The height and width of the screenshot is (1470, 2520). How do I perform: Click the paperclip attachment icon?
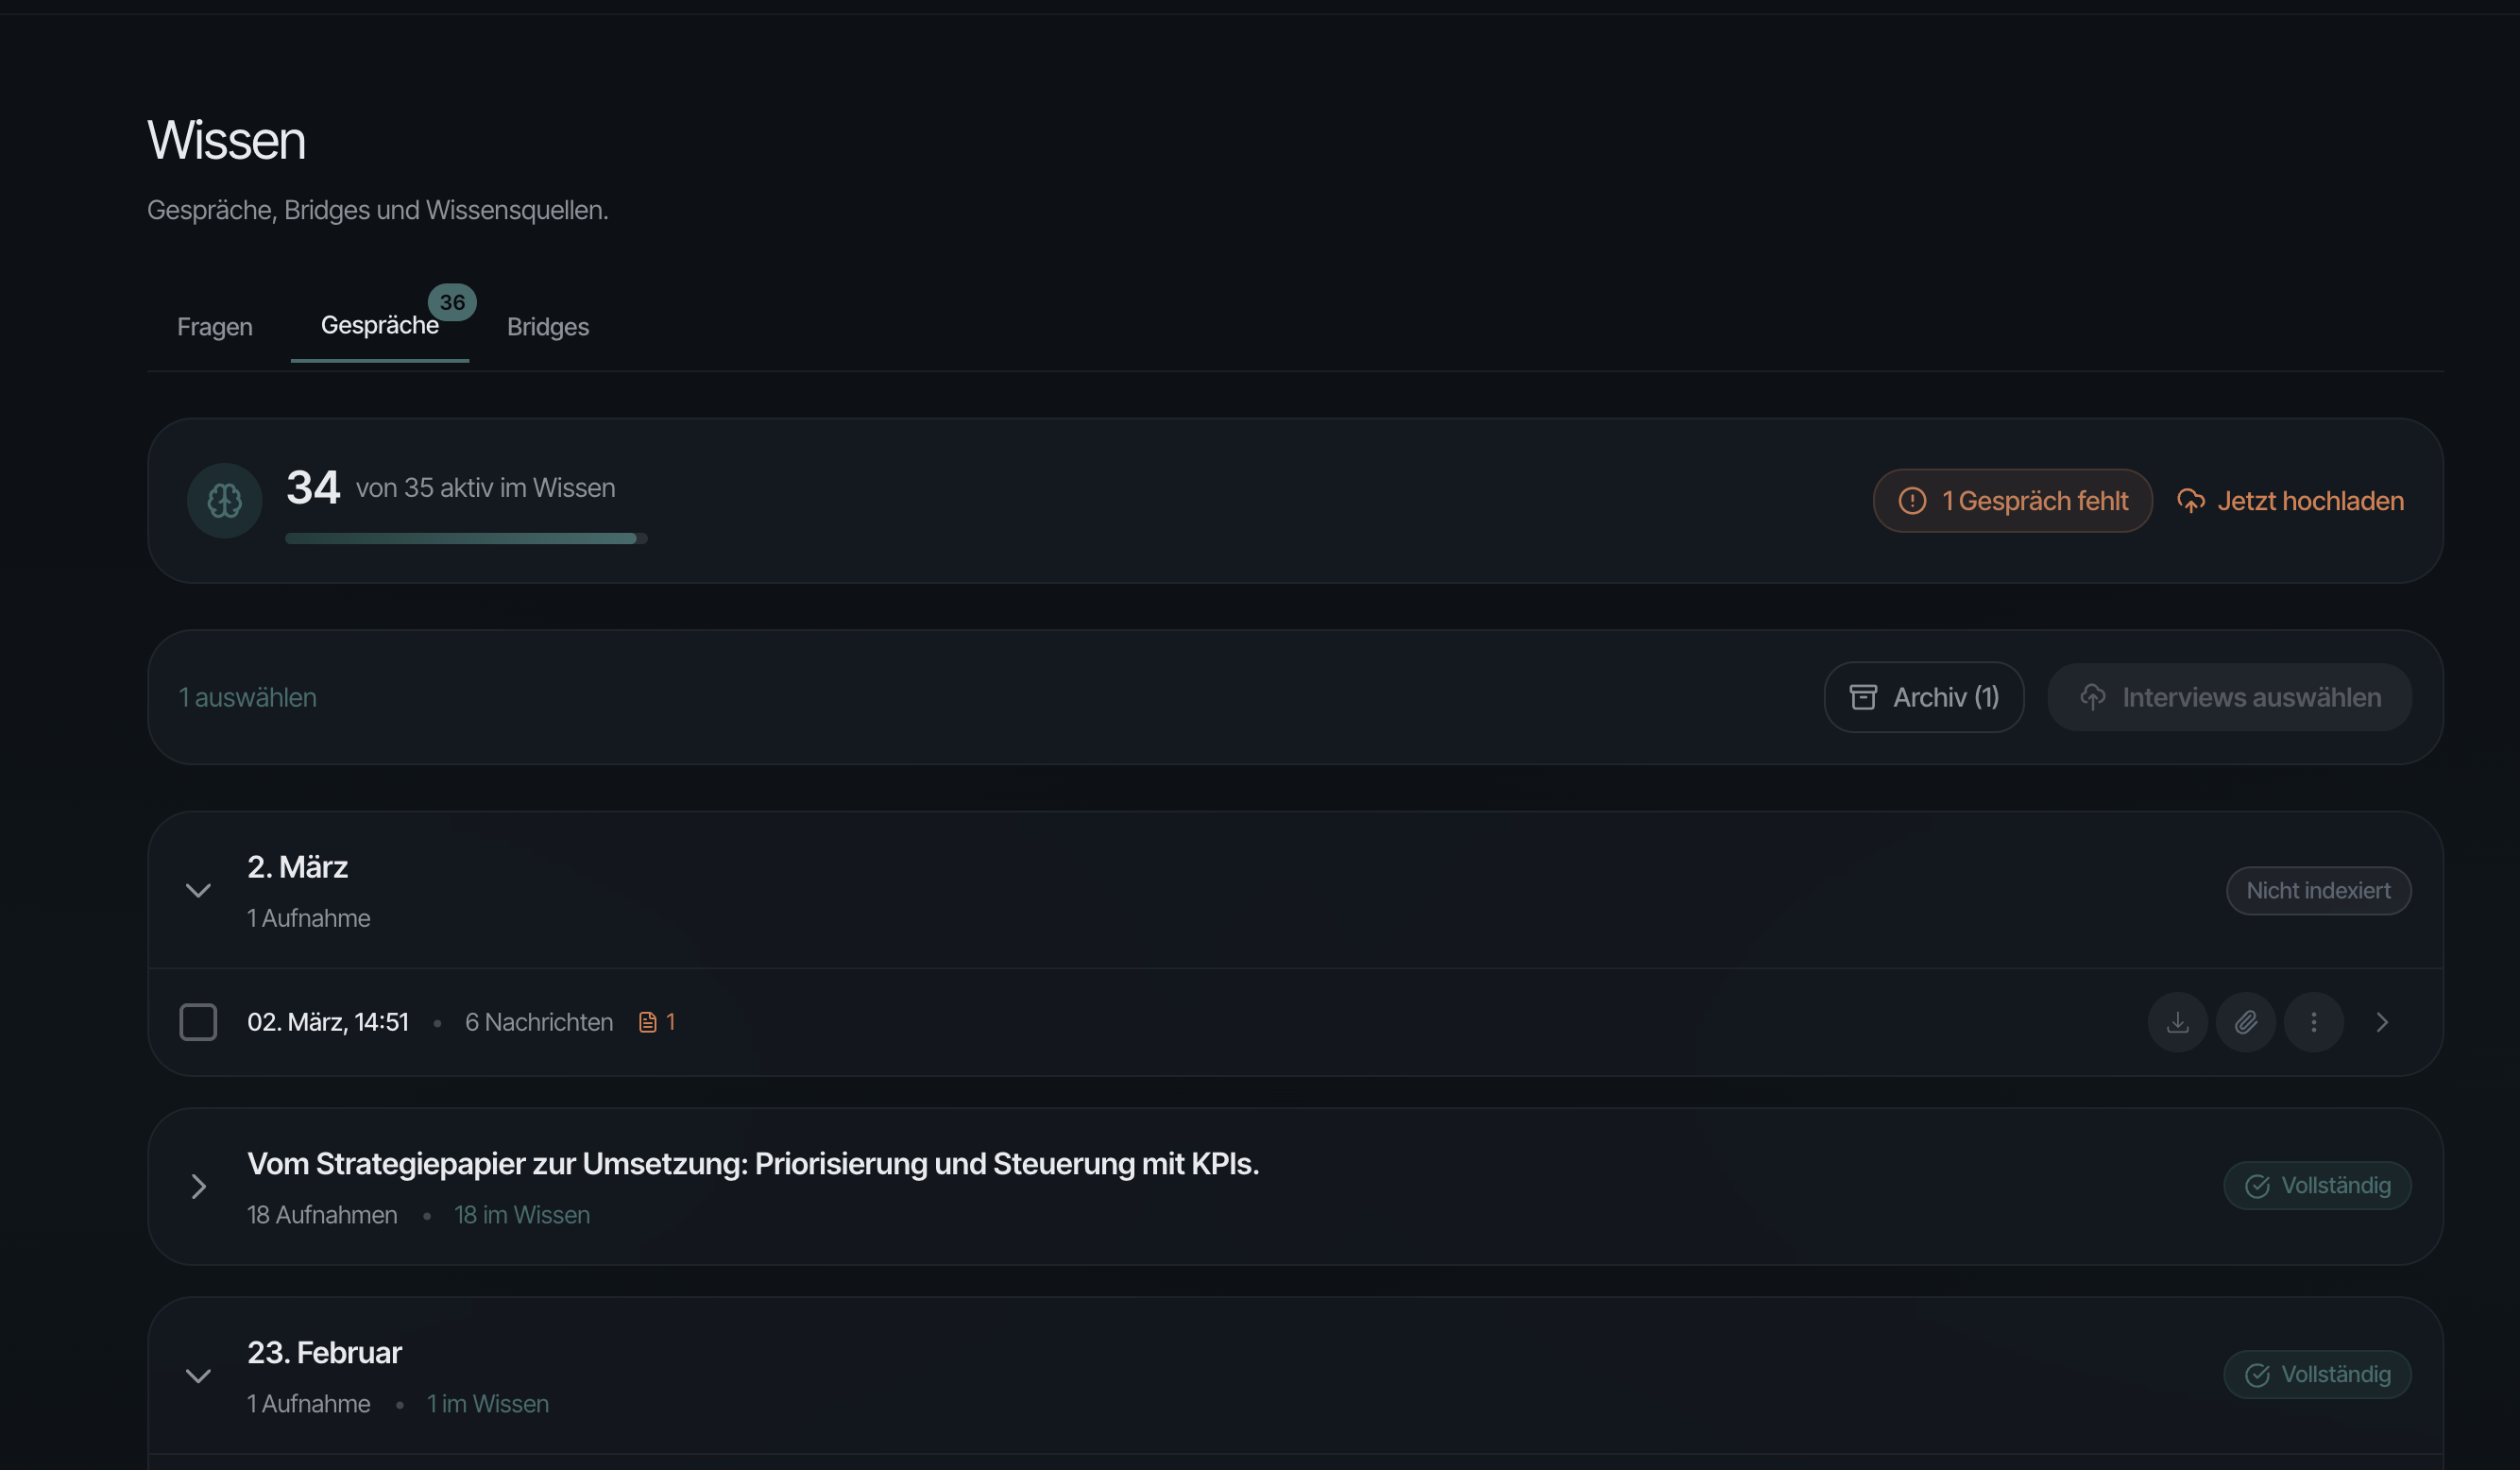2245,1022
